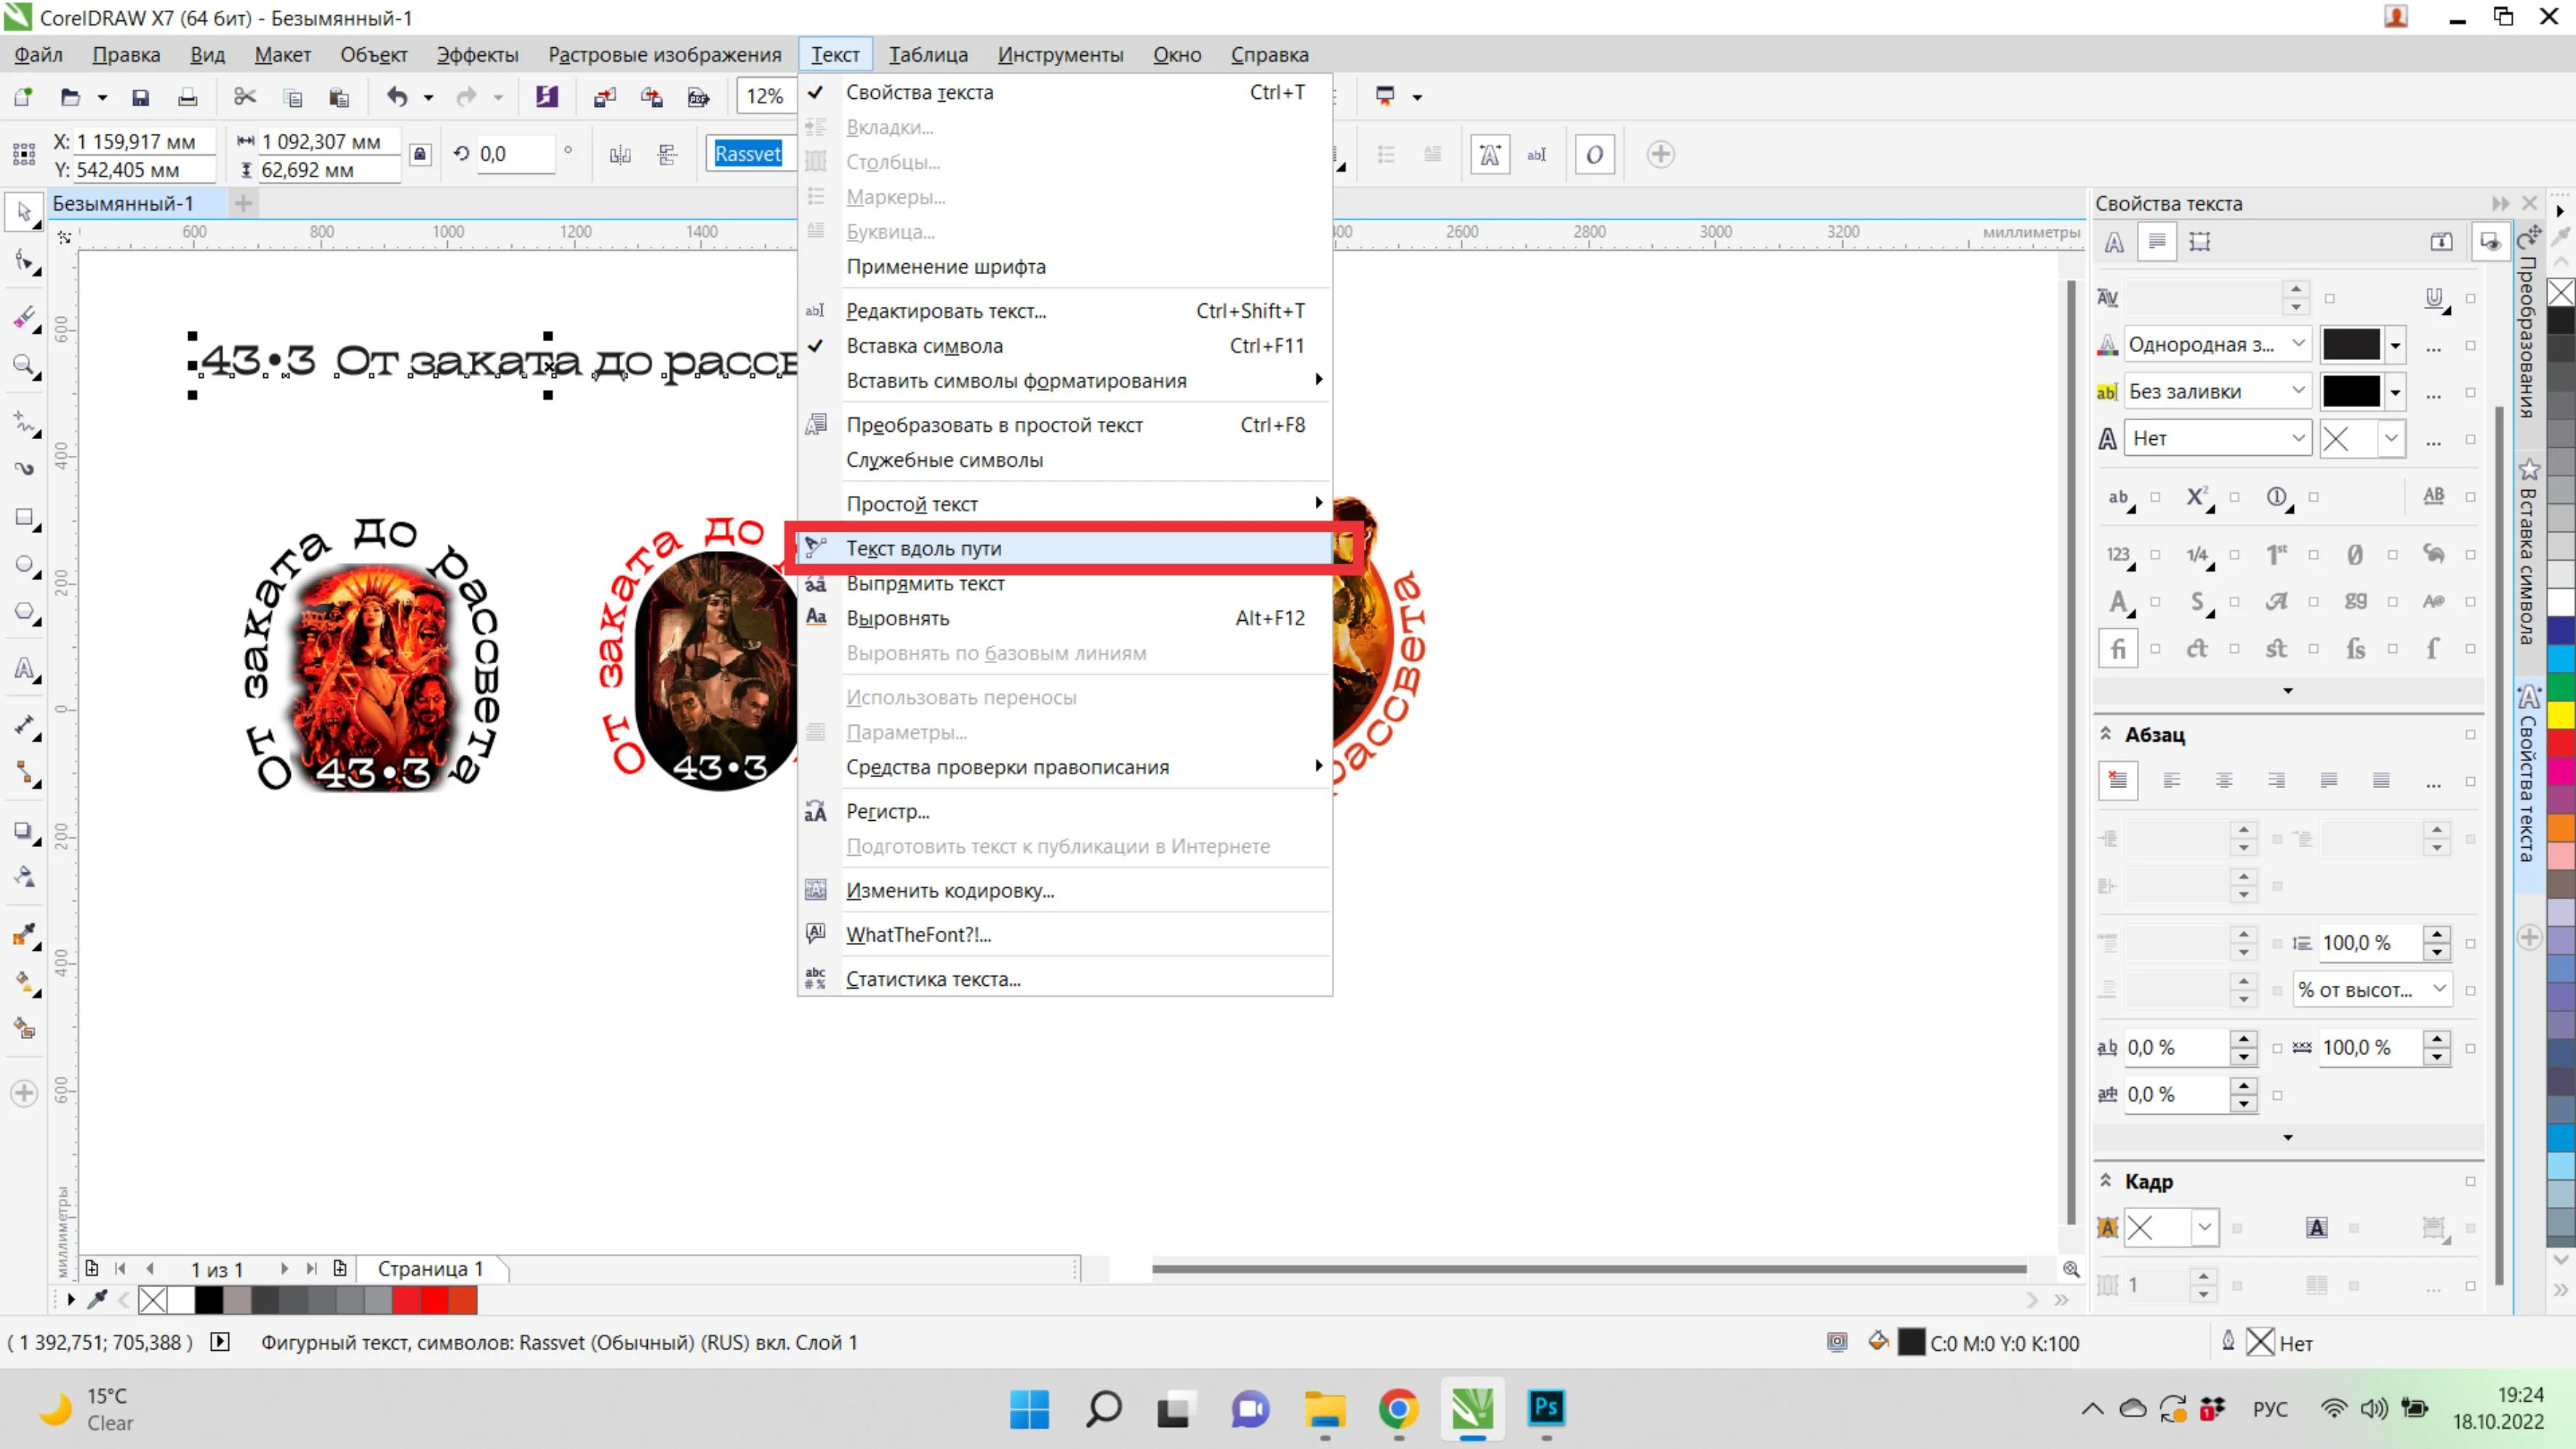Select the Text tool in the toolbox

click(x=24, y=668)
